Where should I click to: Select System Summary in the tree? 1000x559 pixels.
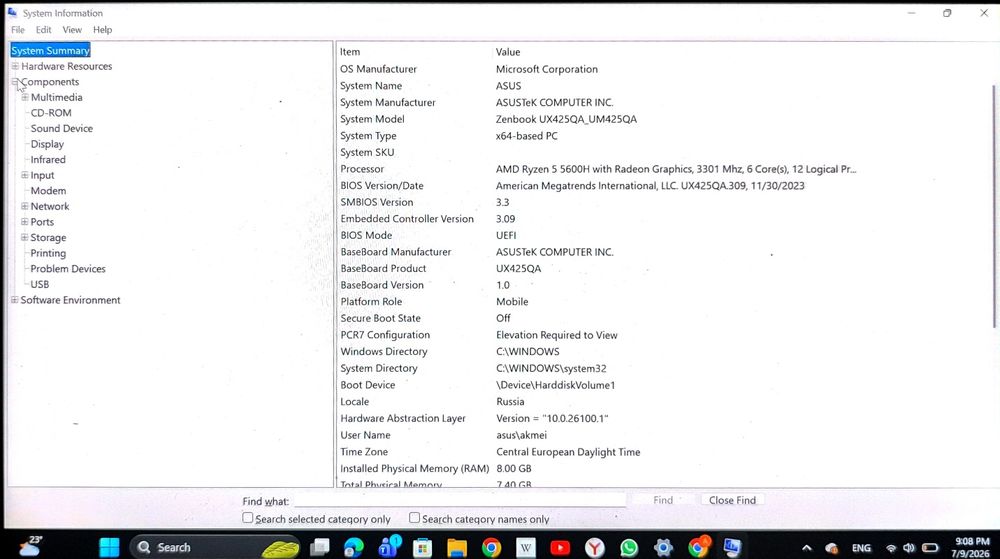pos(50,50)
